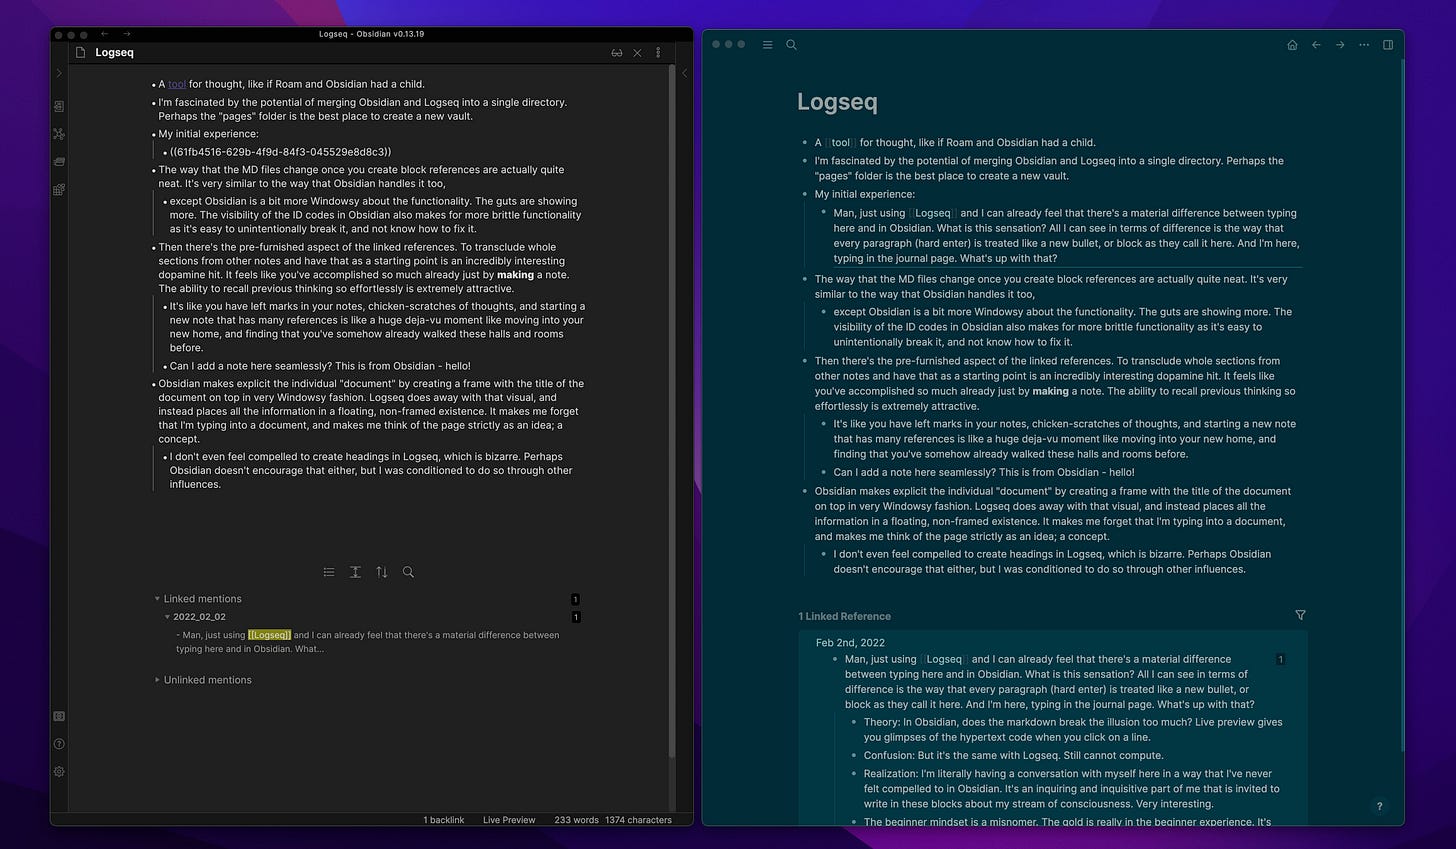Expand Obsidian's left sidebar chevron
This screenshot has width=1456, height=849.
[x=59, y=73]
